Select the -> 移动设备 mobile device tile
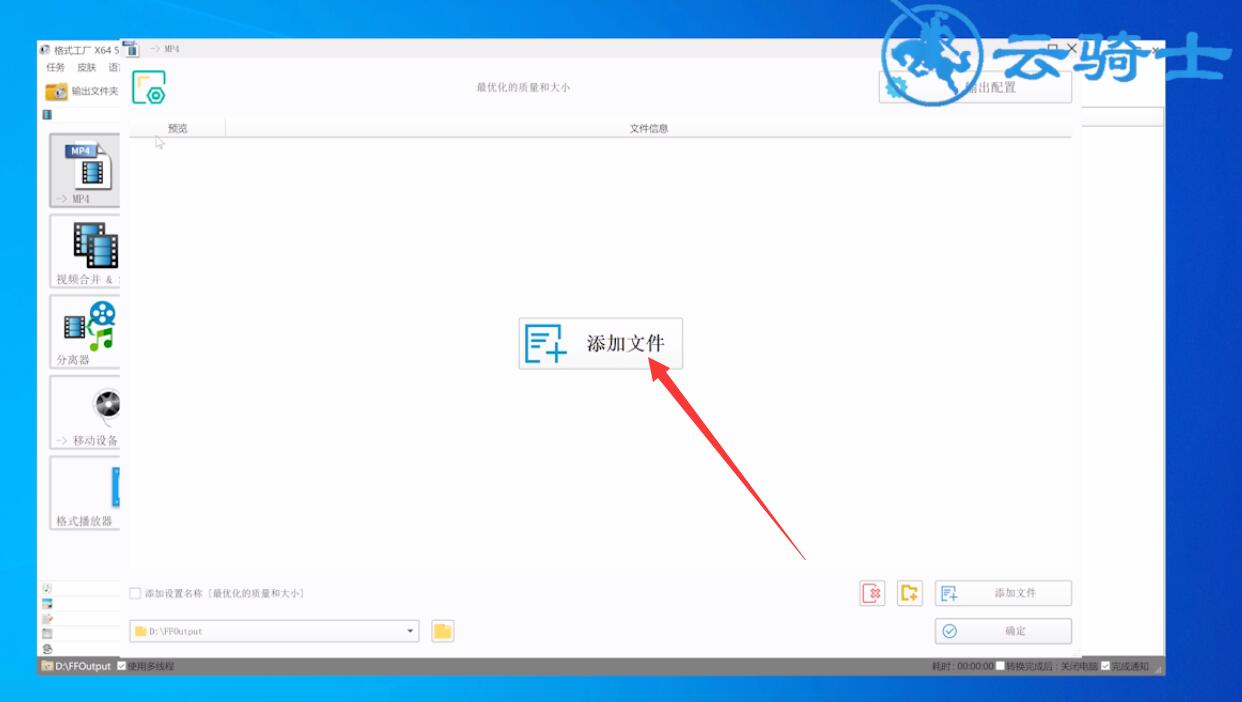The height and width of the screenshot is (702, 1242). point(85,412)
